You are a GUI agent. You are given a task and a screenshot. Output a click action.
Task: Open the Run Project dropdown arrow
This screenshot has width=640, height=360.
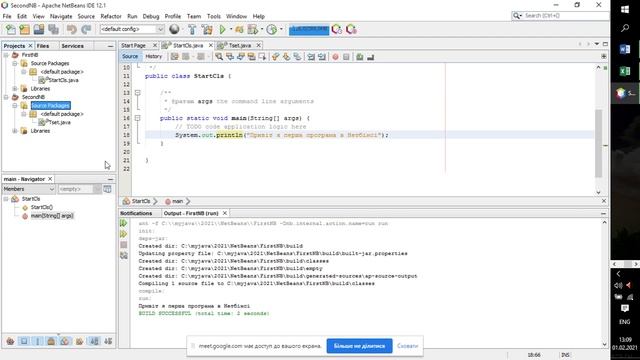[x=231, y=29]
